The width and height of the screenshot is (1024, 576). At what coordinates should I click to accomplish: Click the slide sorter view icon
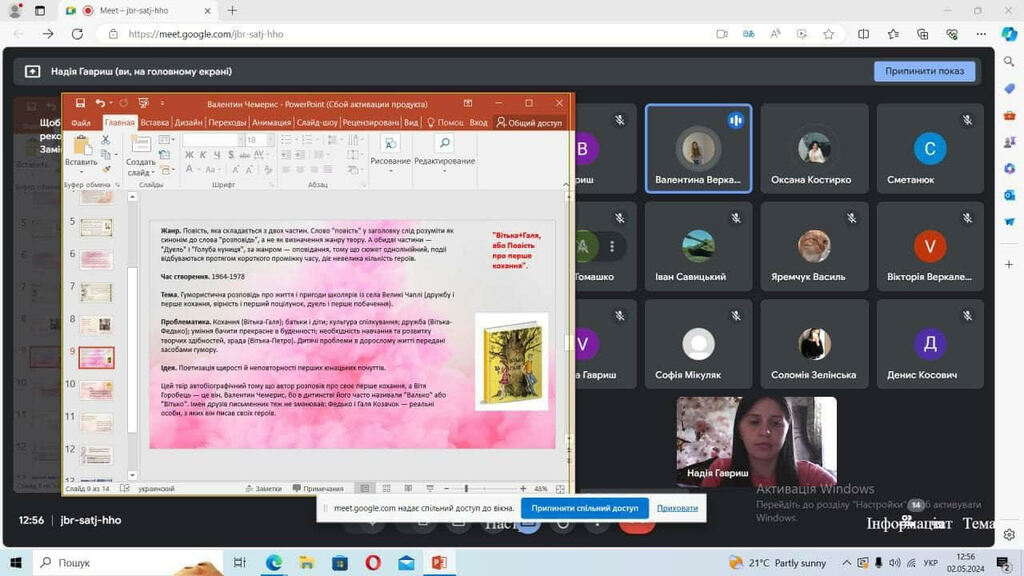pos(385,489)
